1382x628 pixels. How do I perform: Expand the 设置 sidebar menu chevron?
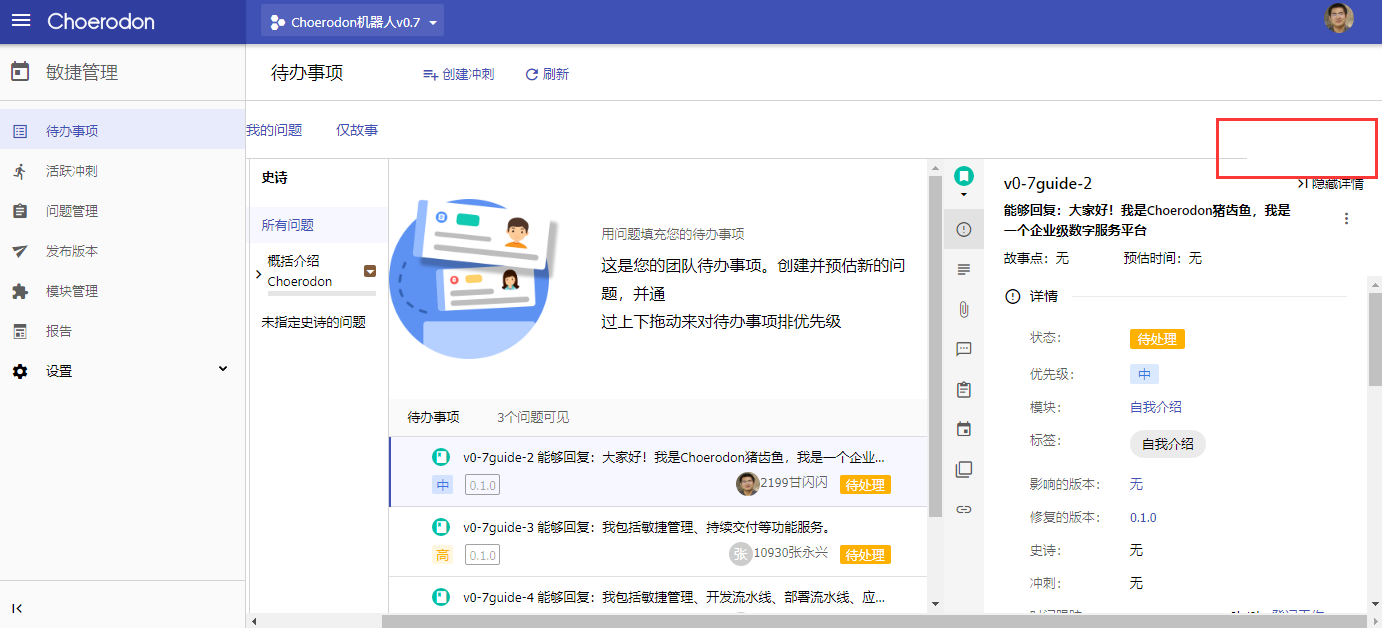pyautogui.click(x=223, y=369)
